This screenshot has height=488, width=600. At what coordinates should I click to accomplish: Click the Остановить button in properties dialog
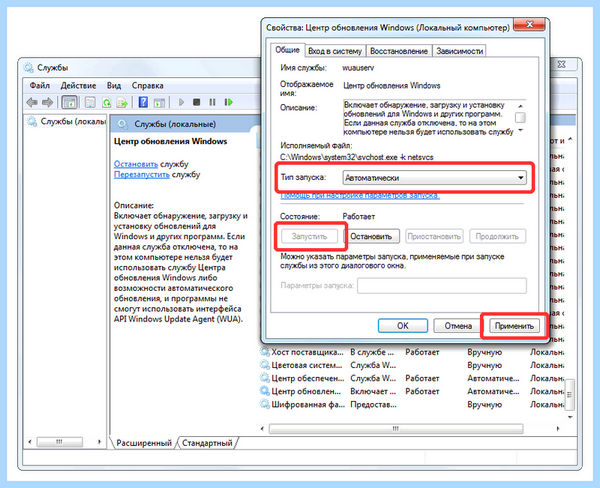371,237
